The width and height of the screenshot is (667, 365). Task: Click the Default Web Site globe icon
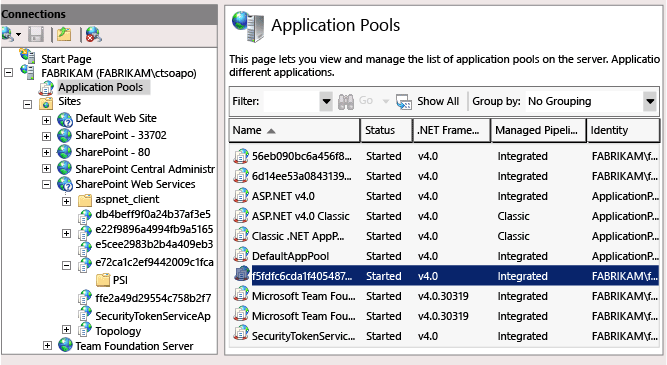click(65, 119)
